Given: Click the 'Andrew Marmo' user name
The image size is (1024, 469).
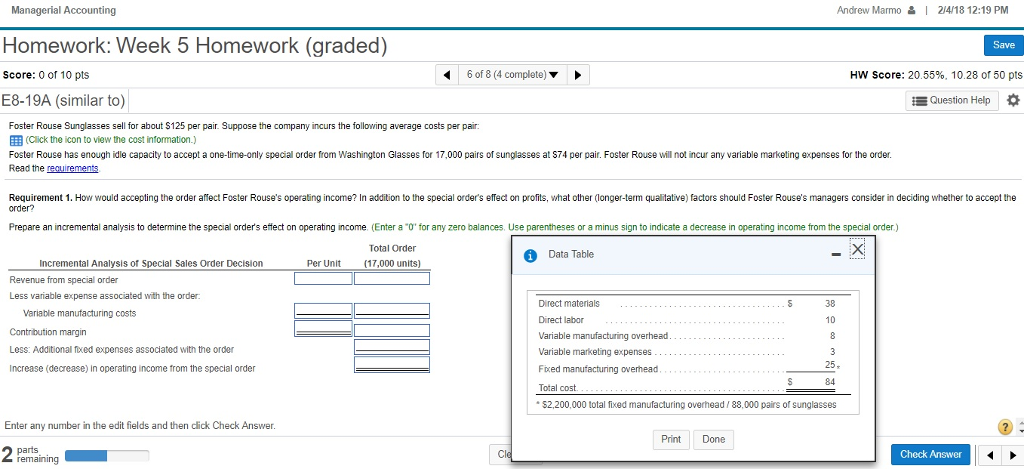Looking at the screenshot, I should 869,10.
